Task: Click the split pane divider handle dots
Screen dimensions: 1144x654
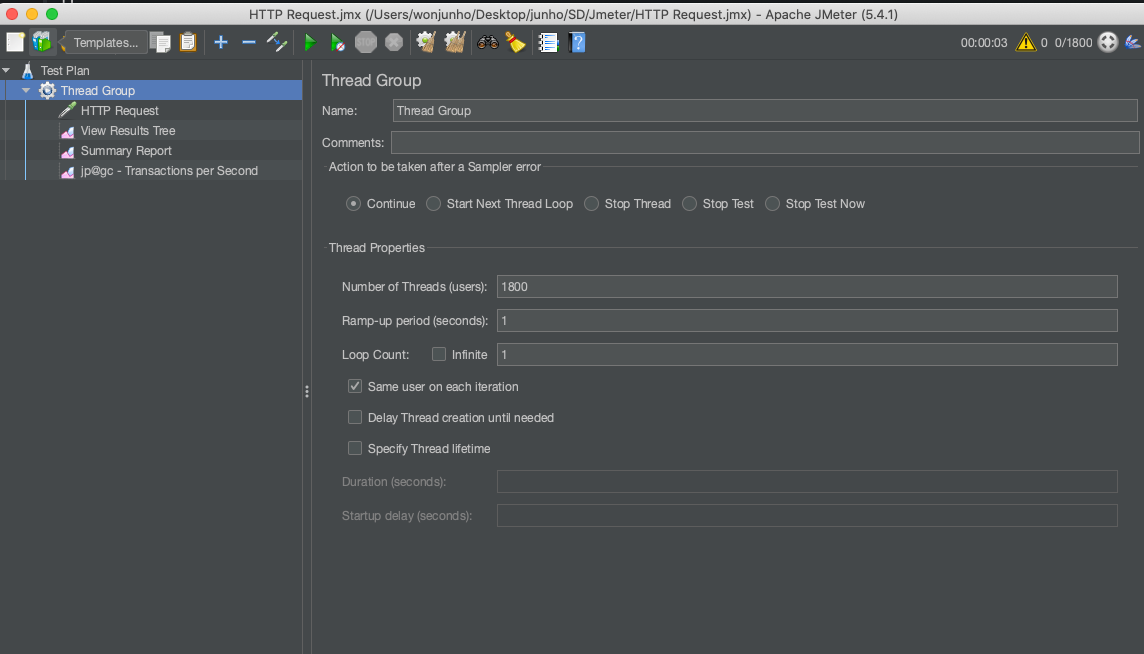Action: (307, 392)
